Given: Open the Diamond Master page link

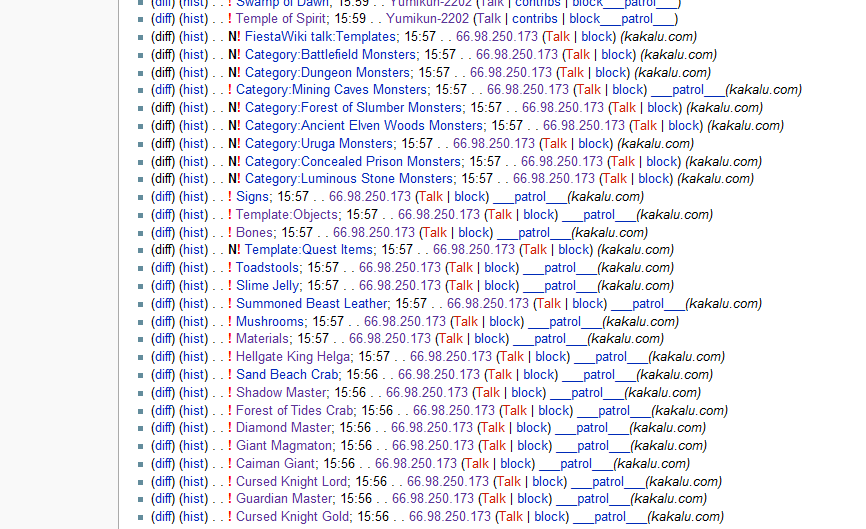Looking at the screenshot, I should 283,428.
